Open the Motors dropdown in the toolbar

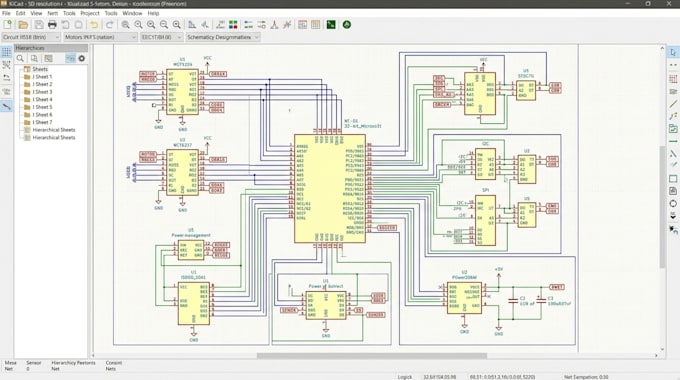[x=100, y=37]
